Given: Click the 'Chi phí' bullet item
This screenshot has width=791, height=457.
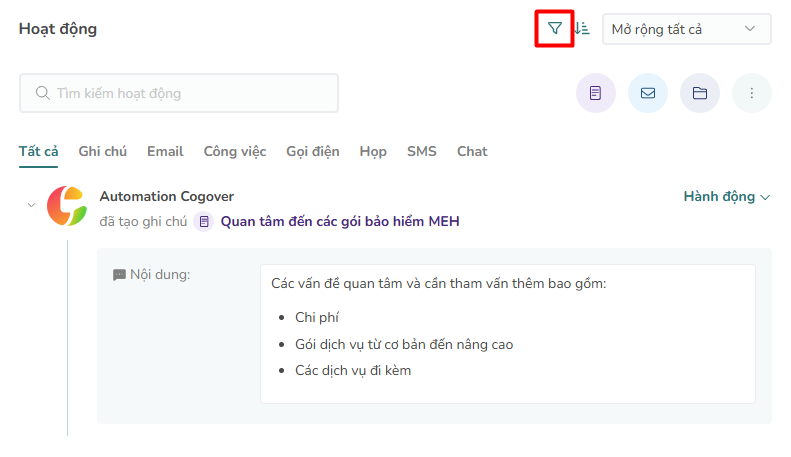Looking at the screenshot, I should pos(317,317).
